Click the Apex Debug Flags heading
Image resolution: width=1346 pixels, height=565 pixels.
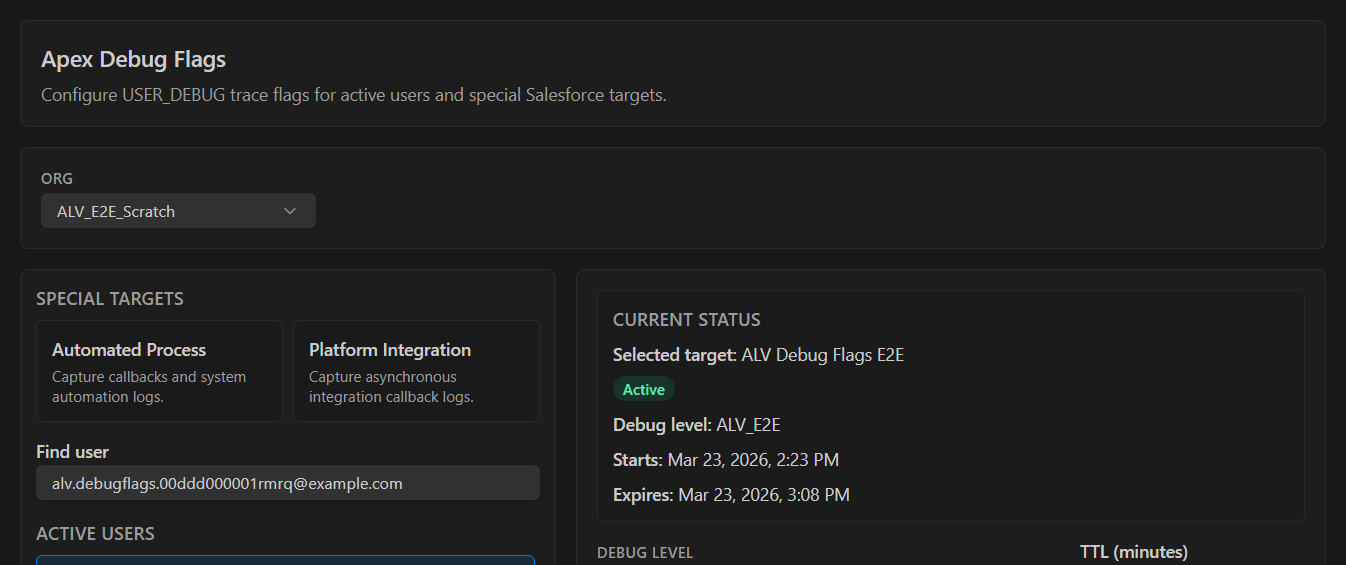133,60
